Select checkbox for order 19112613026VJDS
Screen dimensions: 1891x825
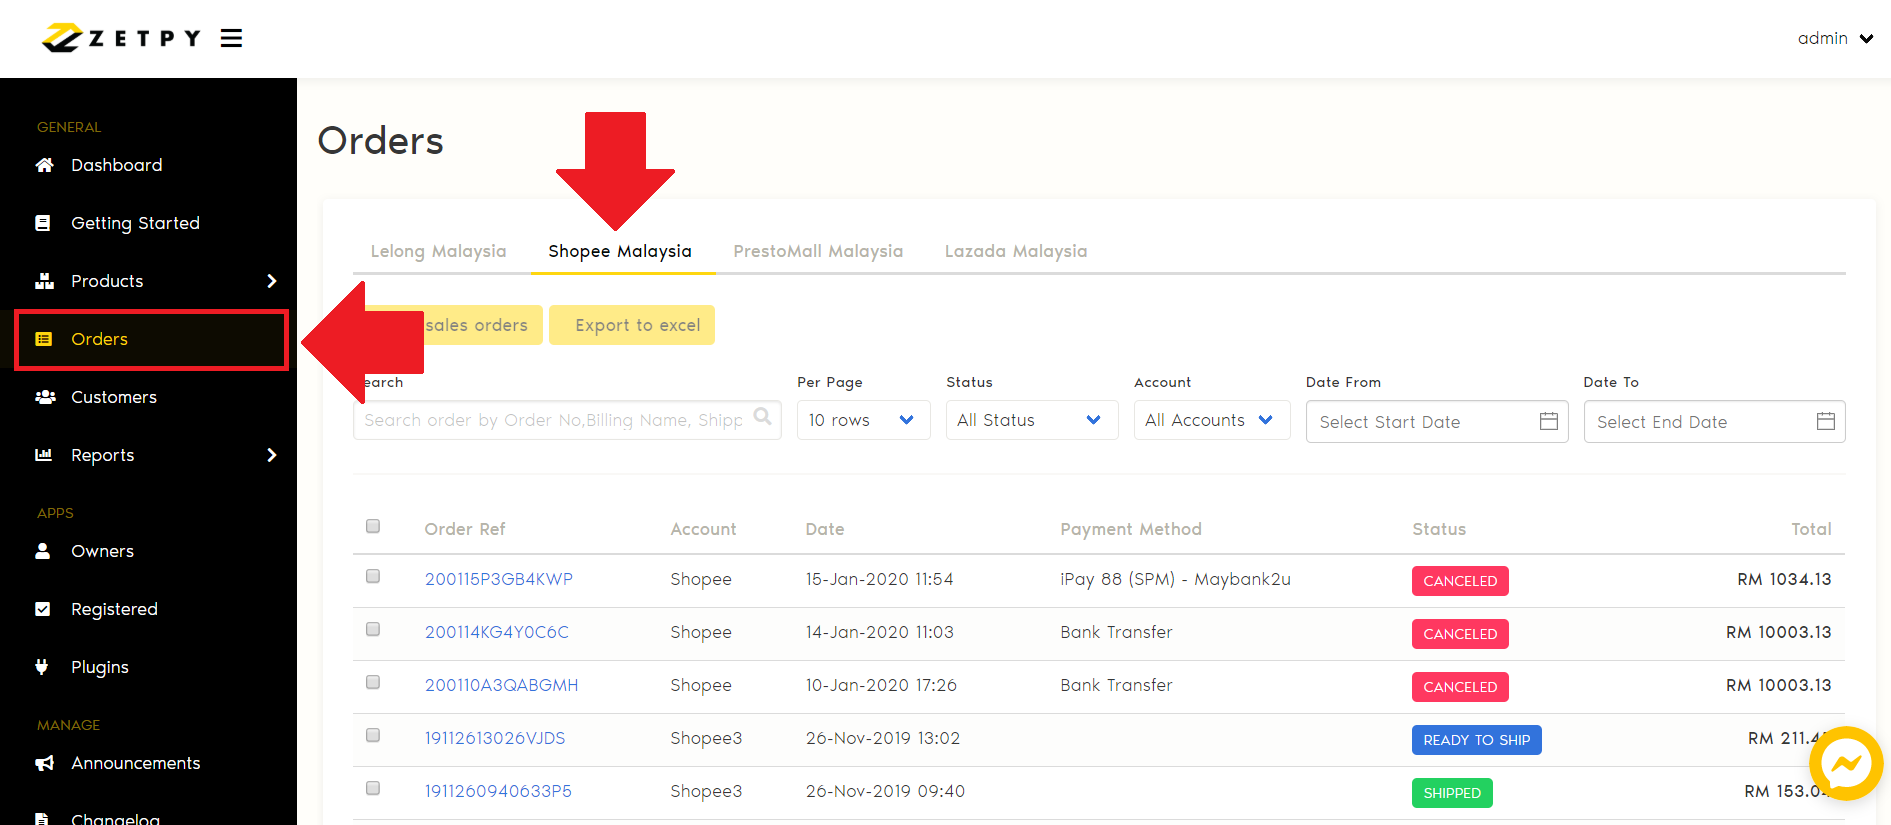[x=373, y=735]
